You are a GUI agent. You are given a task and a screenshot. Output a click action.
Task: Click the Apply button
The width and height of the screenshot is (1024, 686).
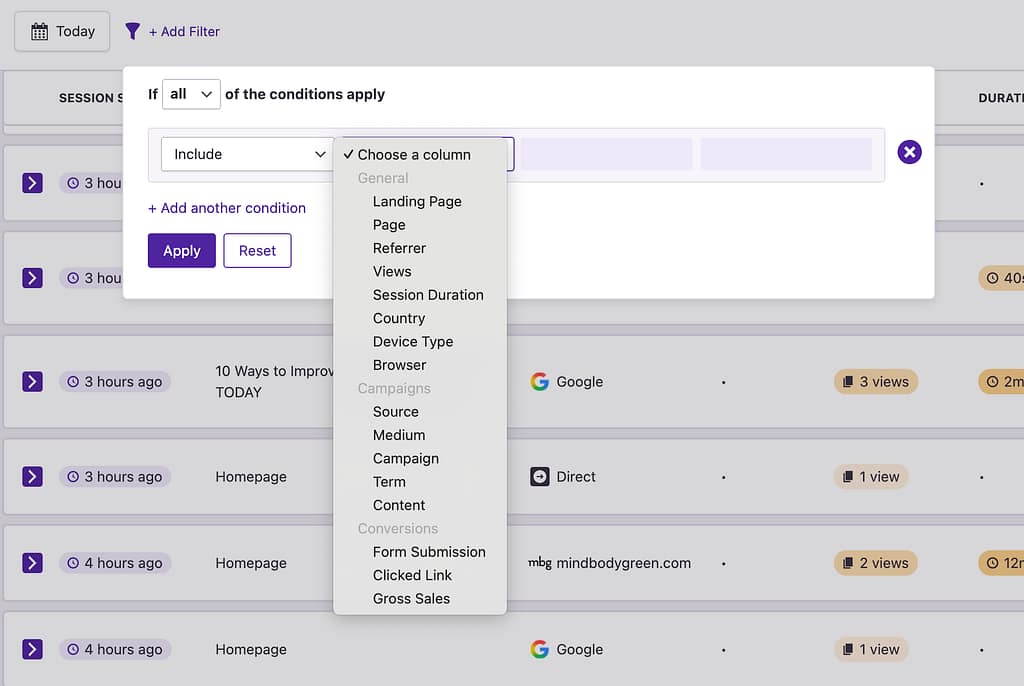click(181, 250)
